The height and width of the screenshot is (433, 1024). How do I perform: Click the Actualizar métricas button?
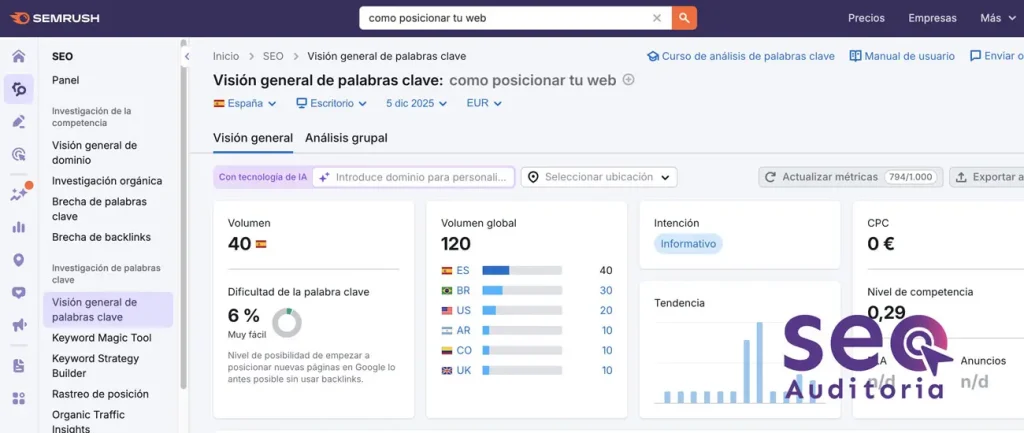pyautogui.click(x=850, y=177)
